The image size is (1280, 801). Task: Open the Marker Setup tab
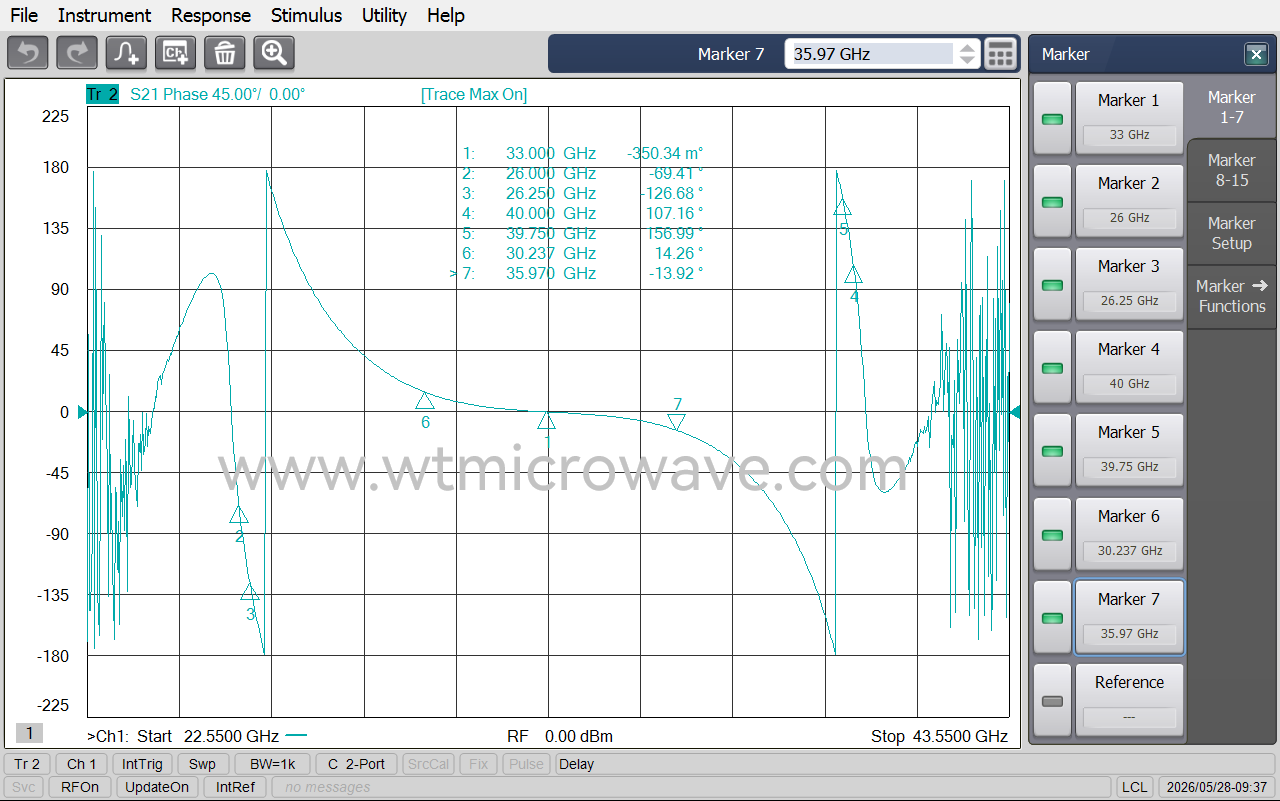[1231, 233]
